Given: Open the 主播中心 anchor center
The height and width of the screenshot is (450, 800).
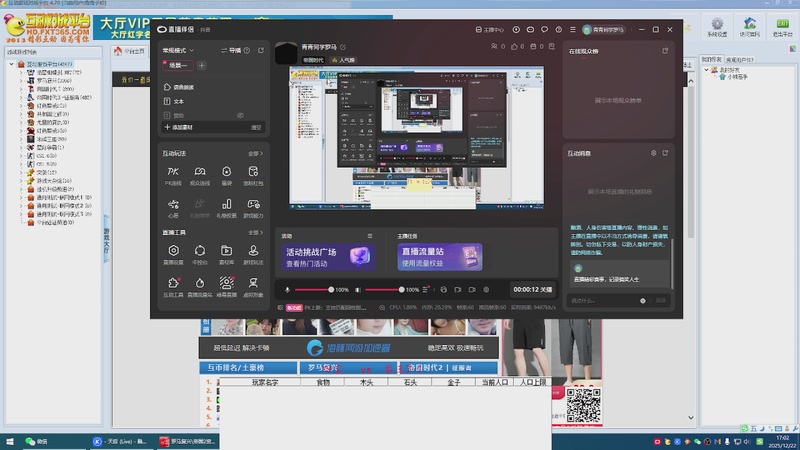Looking at the screenshot, I should tap(489, 30).
